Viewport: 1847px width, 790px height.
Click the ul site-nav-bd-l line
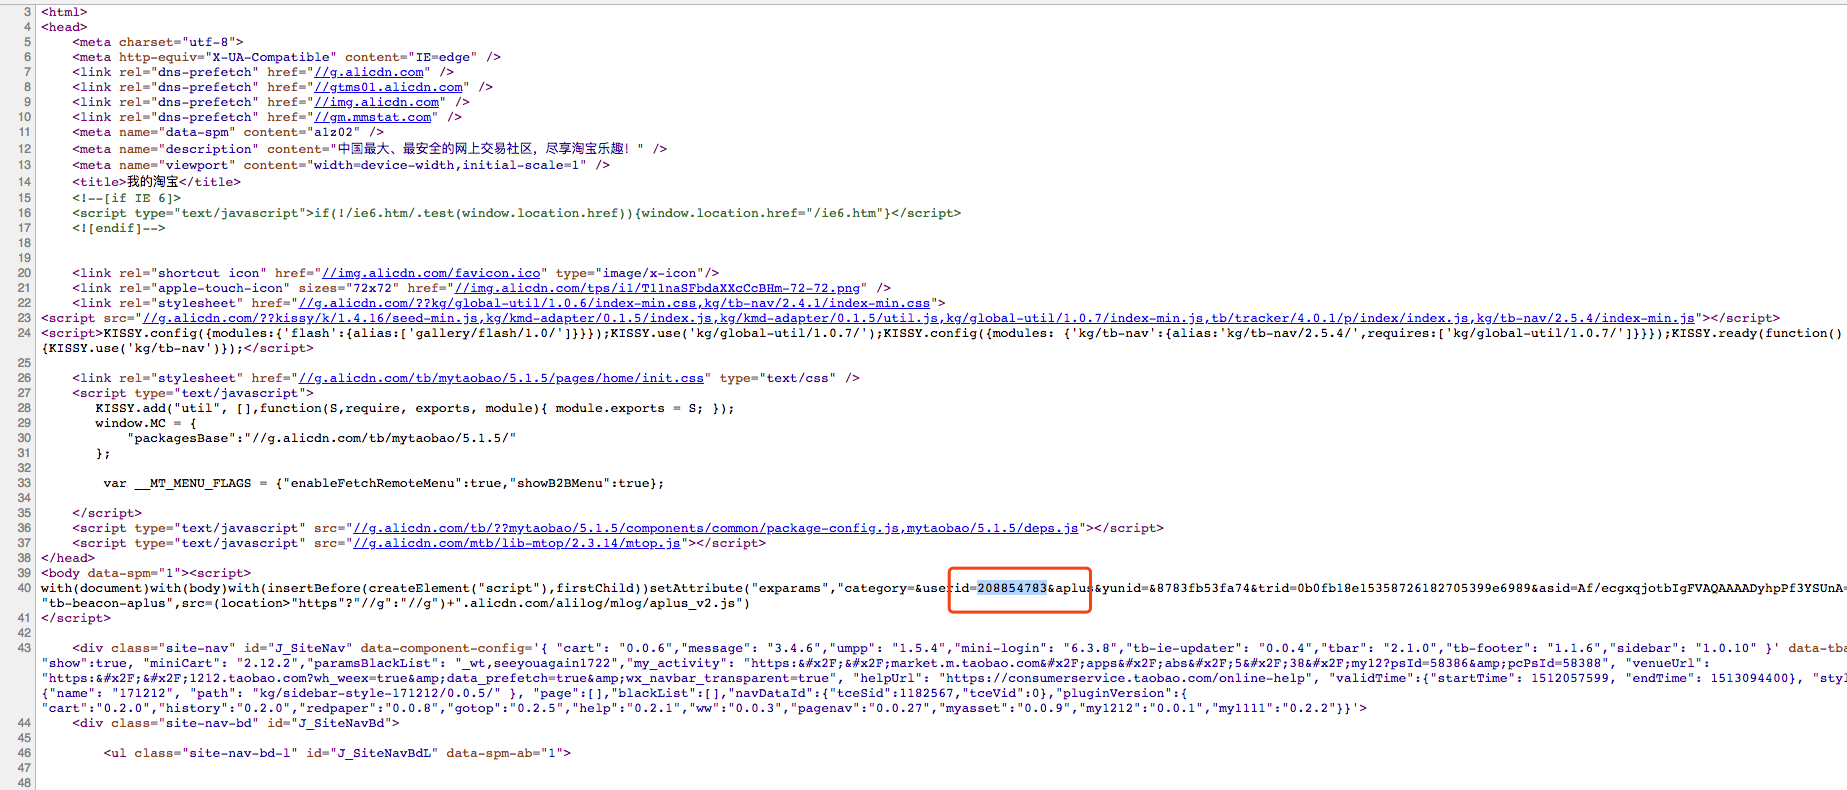(337, 753)
